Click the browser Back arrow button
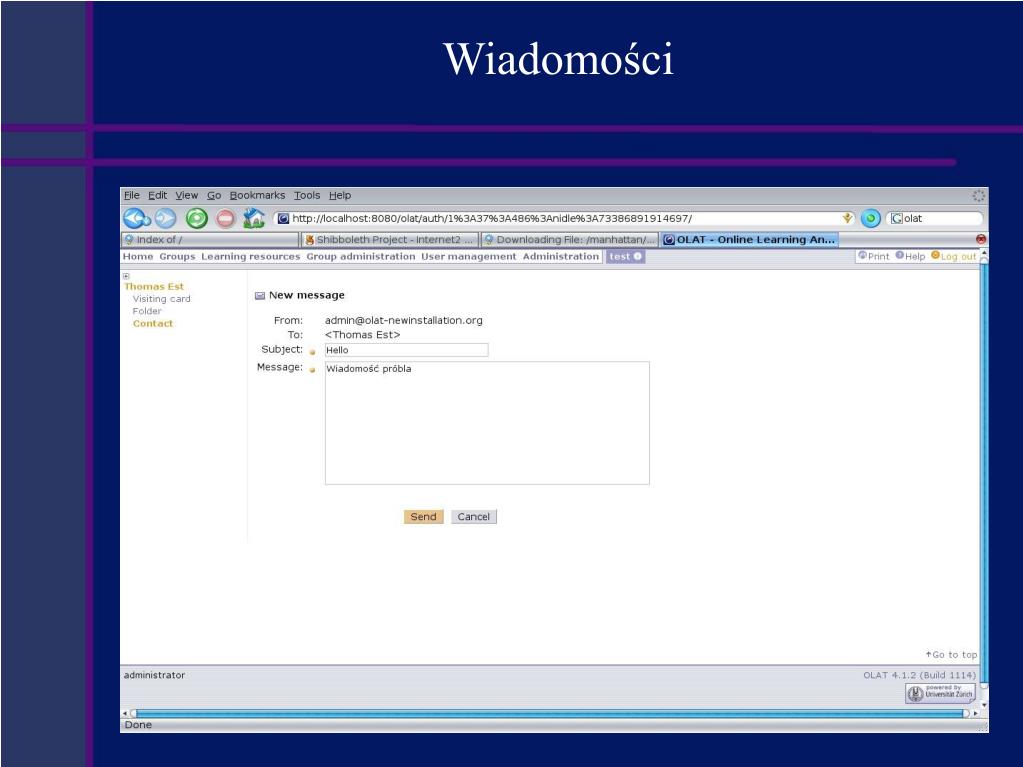Screen dimensions: 1023x767 (137, 218)
